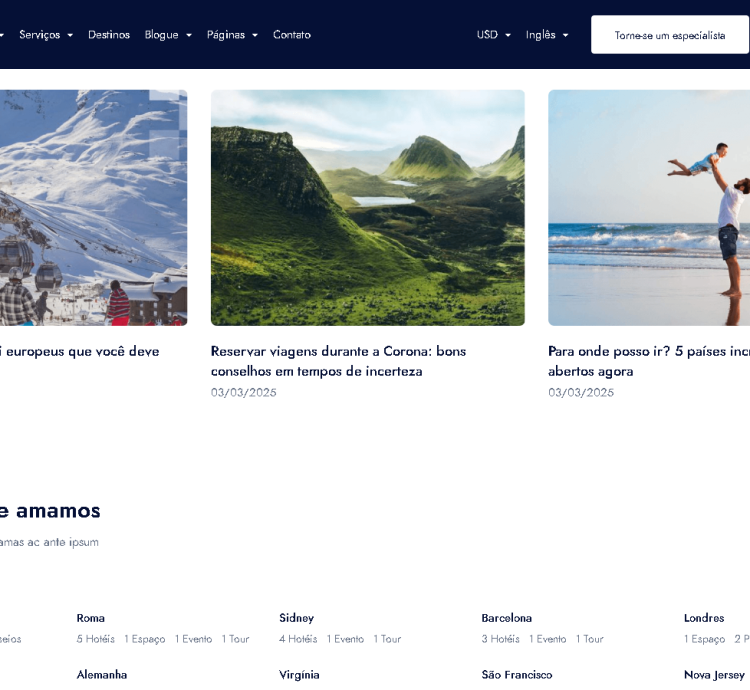Open the green mountain landscape article image

367,207
